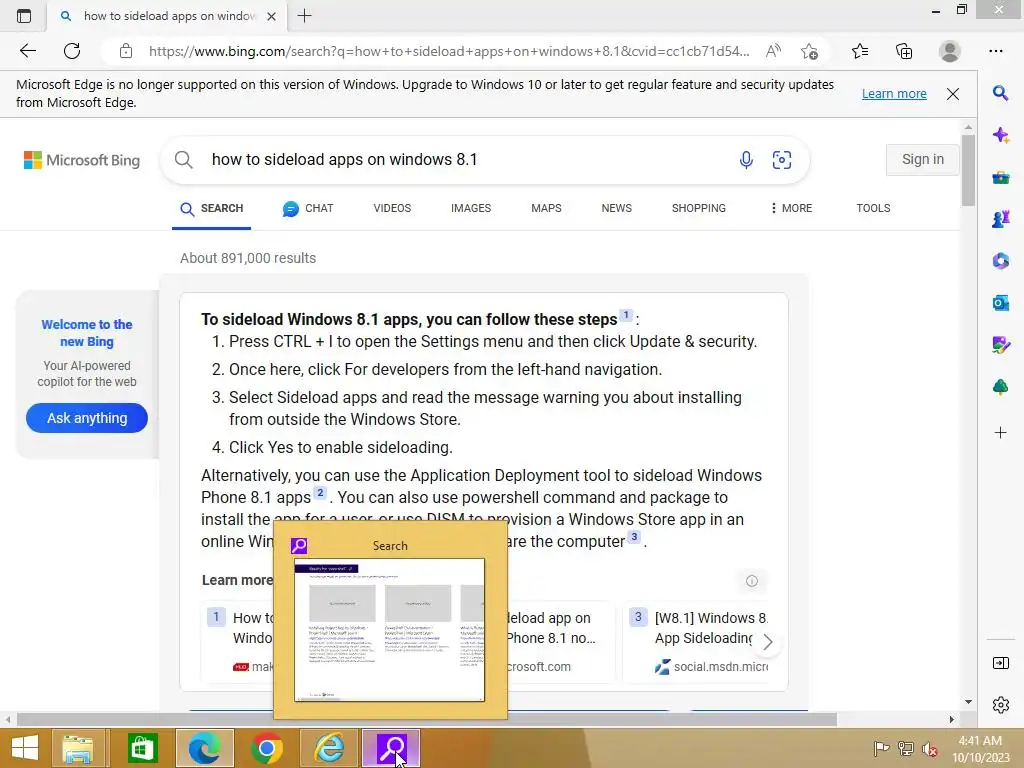Viewport: 1024px width, 768px height.
Task: Add a sidebar app with plus icon
Action: (x=1000, y=432)
